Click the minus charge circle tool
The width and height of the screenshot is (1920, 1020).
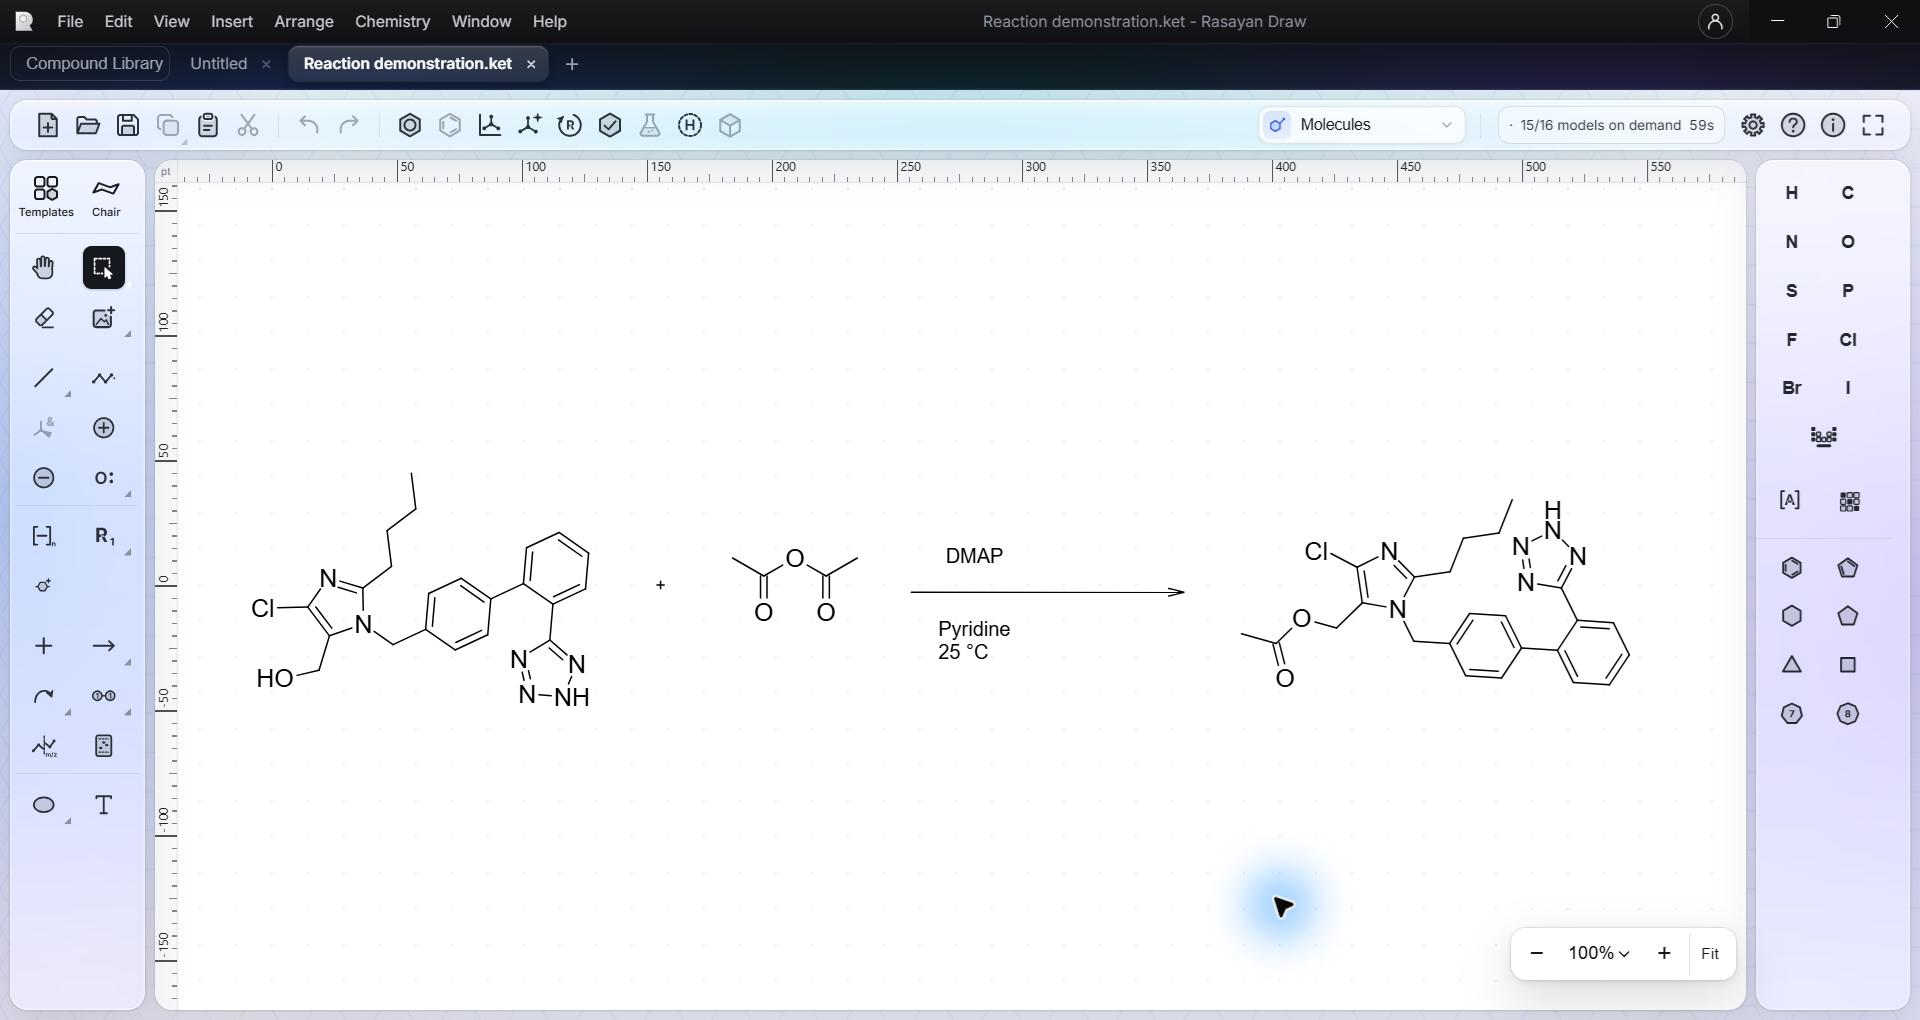point(44,478)
